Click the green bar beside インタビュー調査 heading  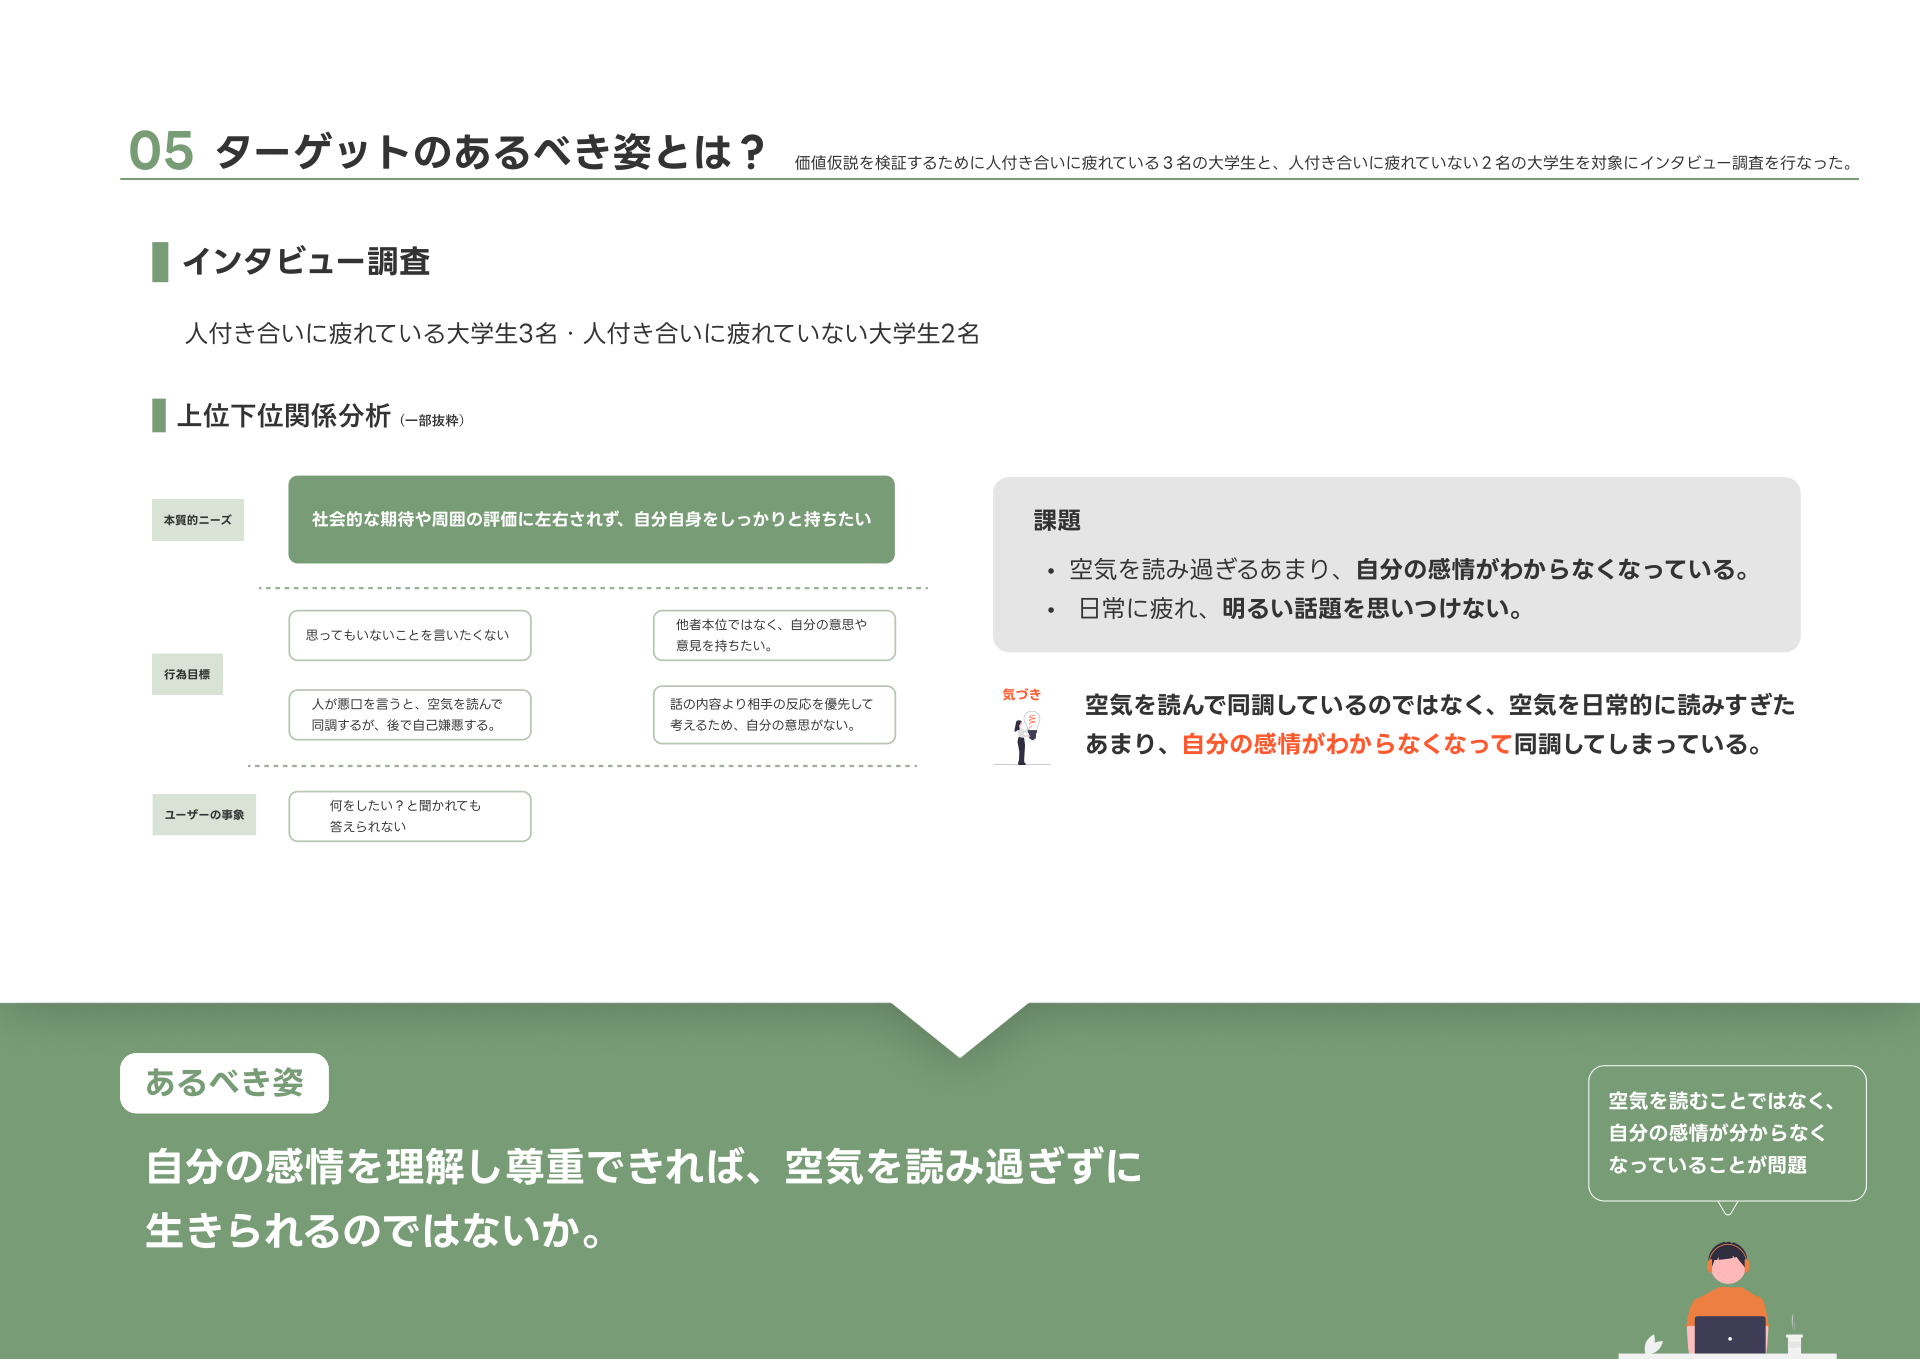coord(160,262)
